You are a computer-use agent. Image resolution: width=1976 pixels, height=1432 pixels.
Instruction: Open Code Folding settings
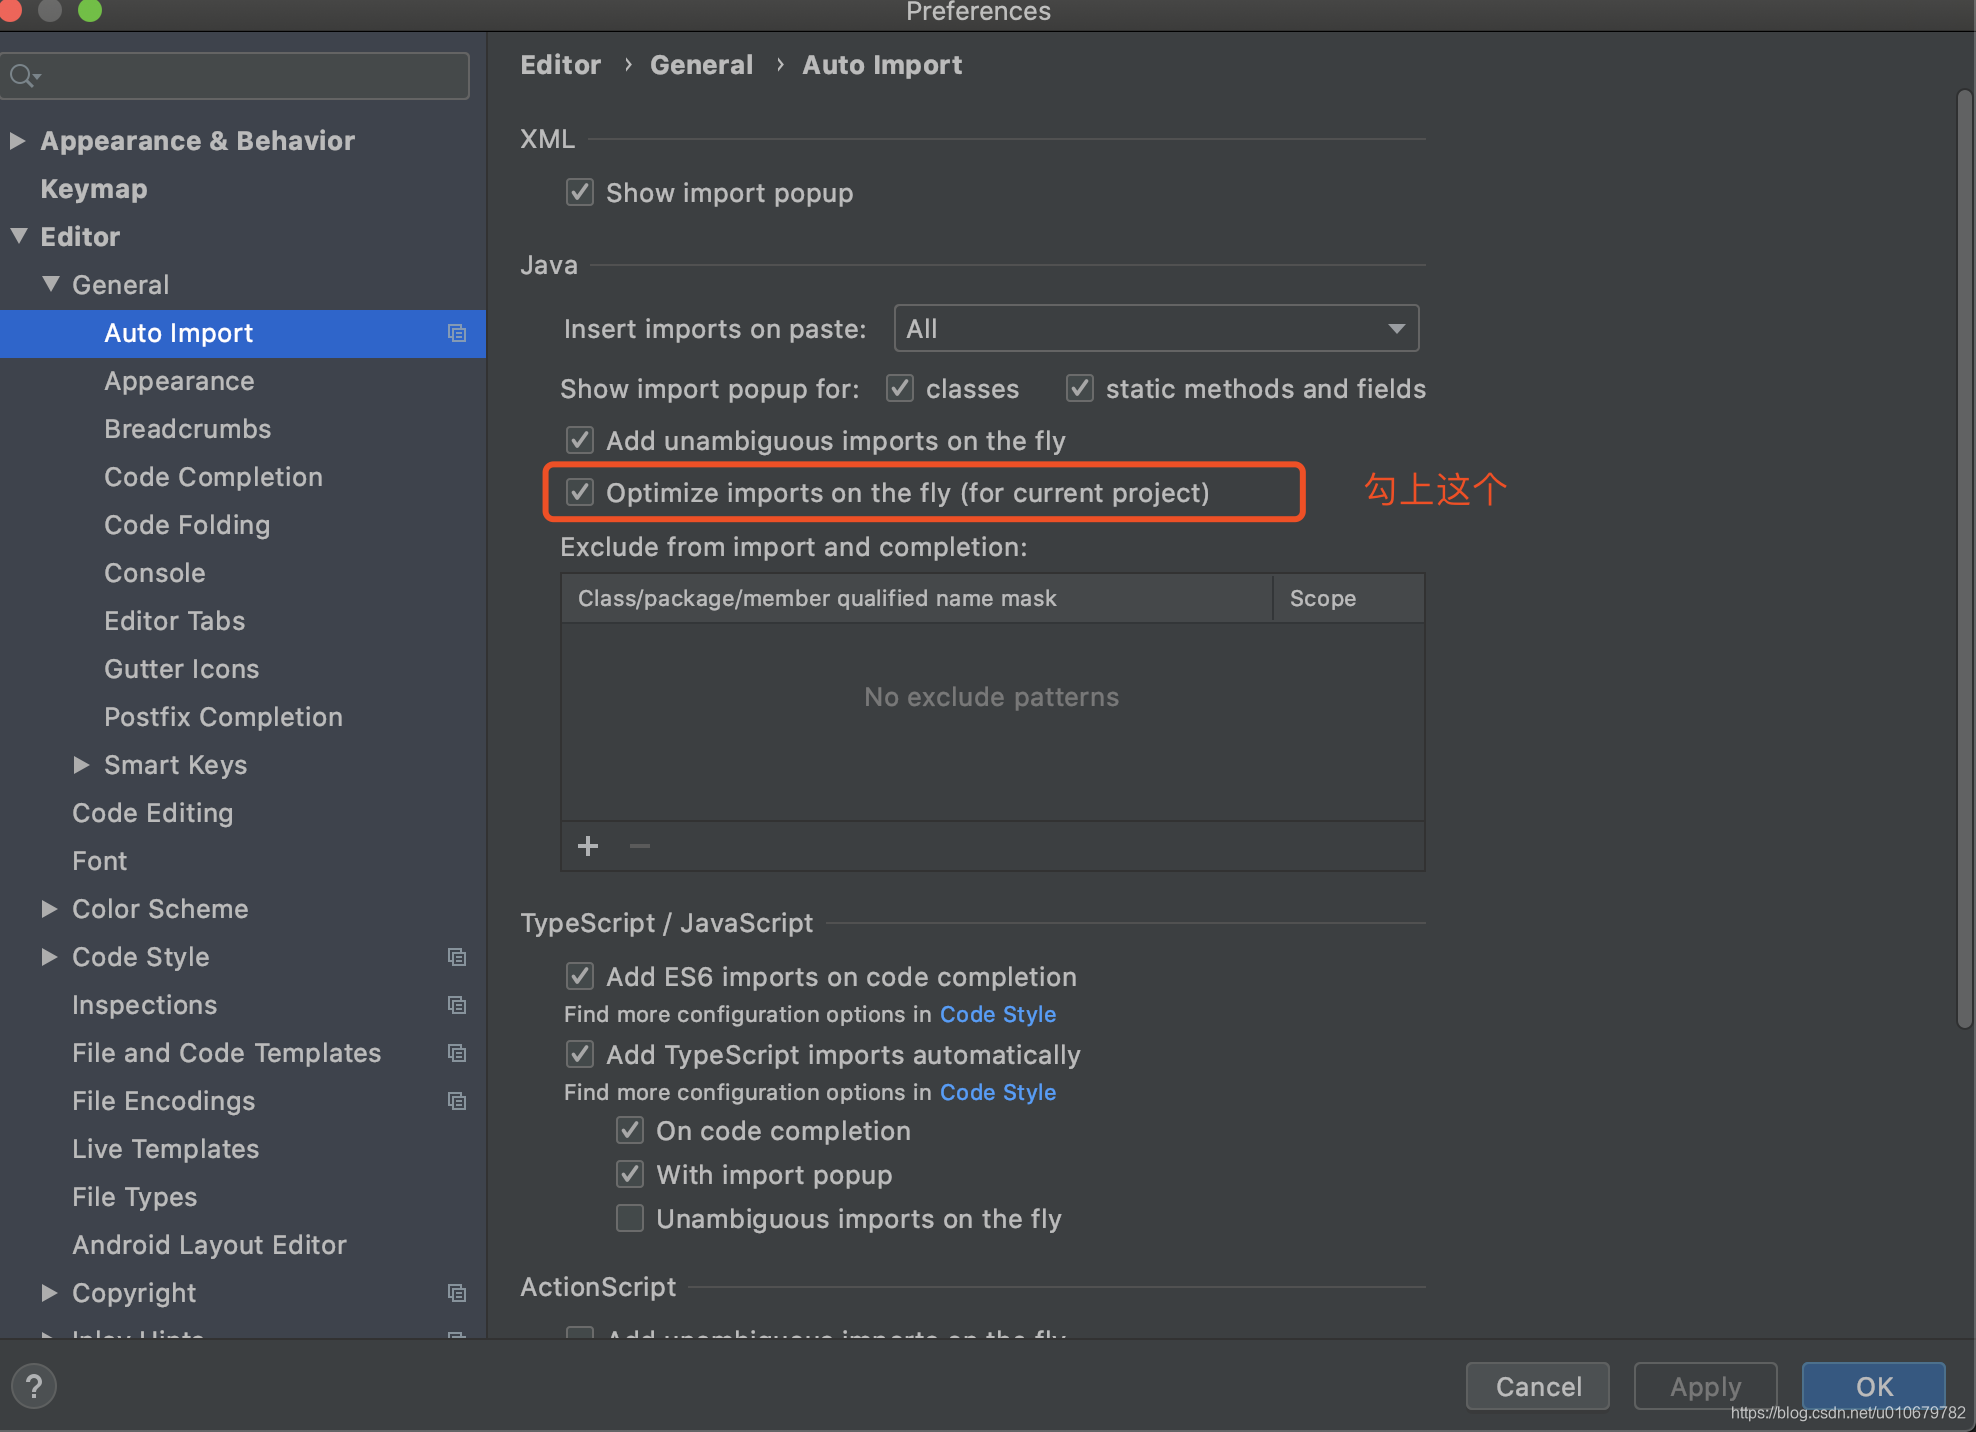[x=187, y=525]
